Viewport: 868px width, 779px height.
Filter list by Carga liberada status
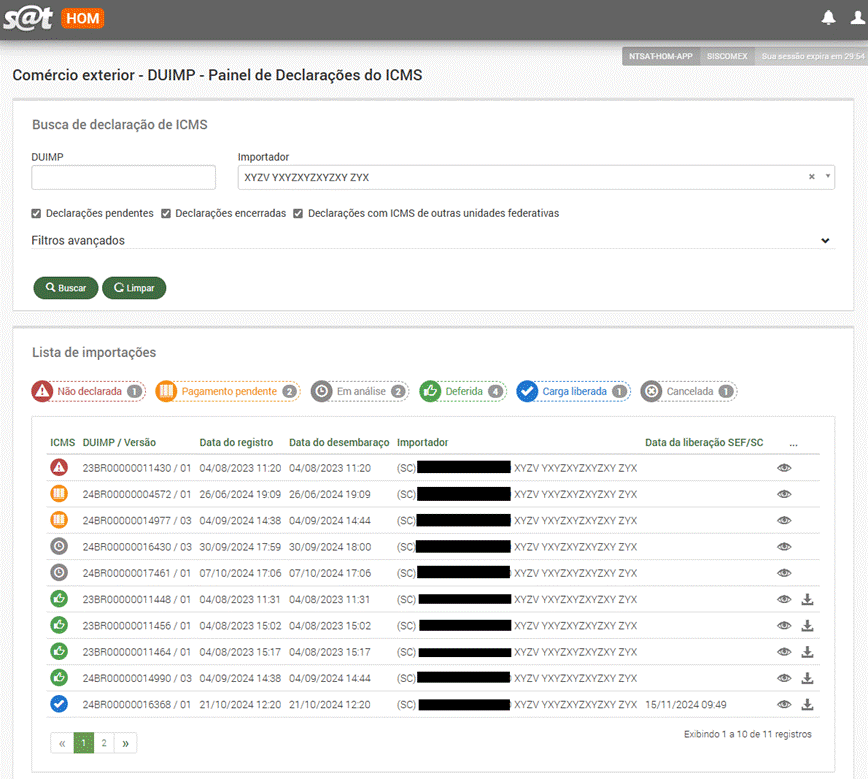(573, 391)
